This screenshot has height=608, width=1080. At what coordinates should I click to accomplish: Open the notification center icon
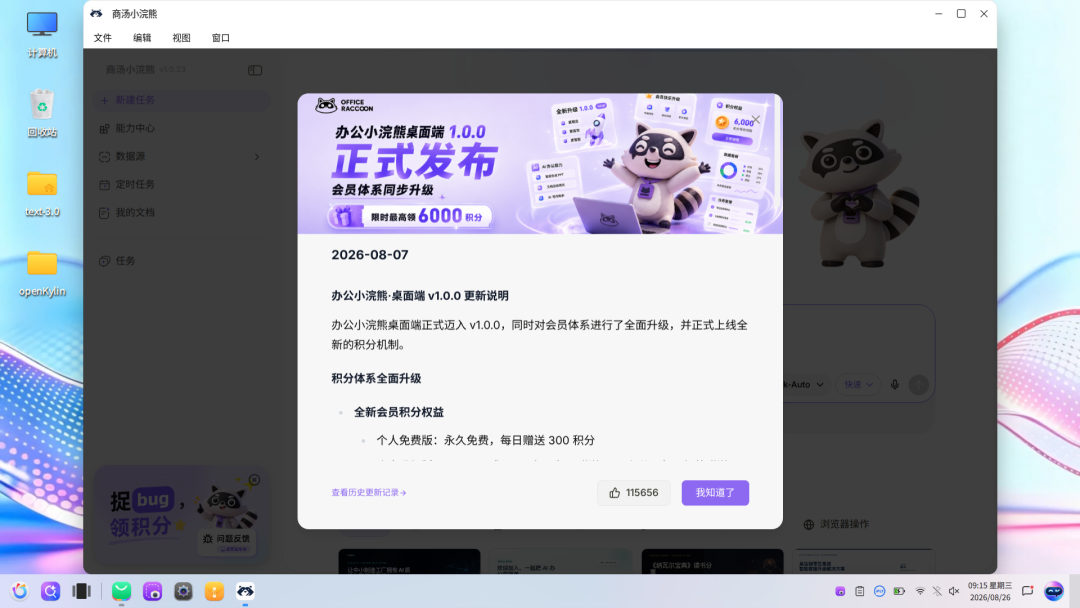point(1028,591)
